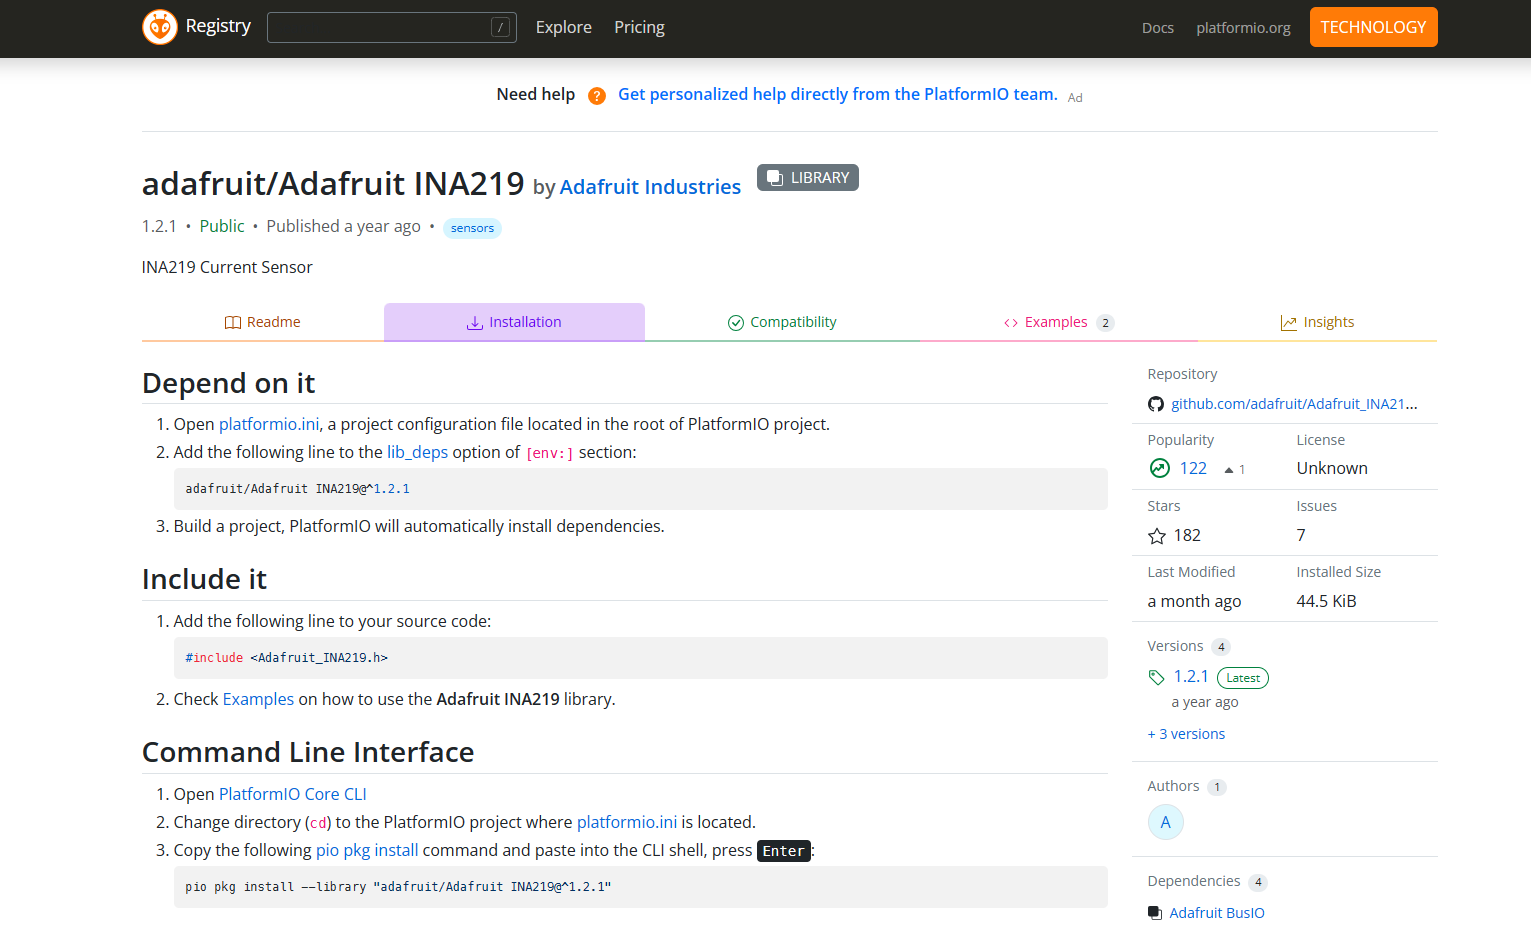The height and width of the screenshot is (927, 1531).
Task: Click the Installation download icon
Action: pyautogui.click(x=475, y=322)
